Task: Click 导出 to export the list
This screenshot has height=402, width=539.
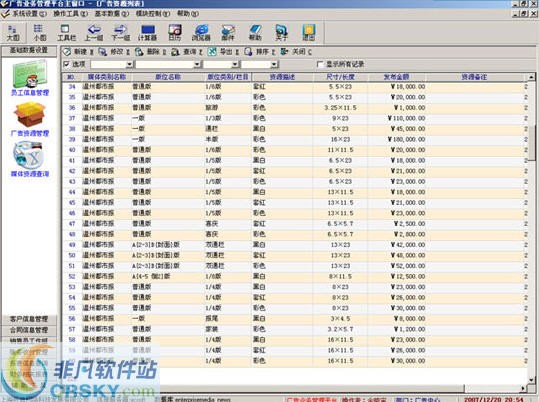Action: coord(223,52)
